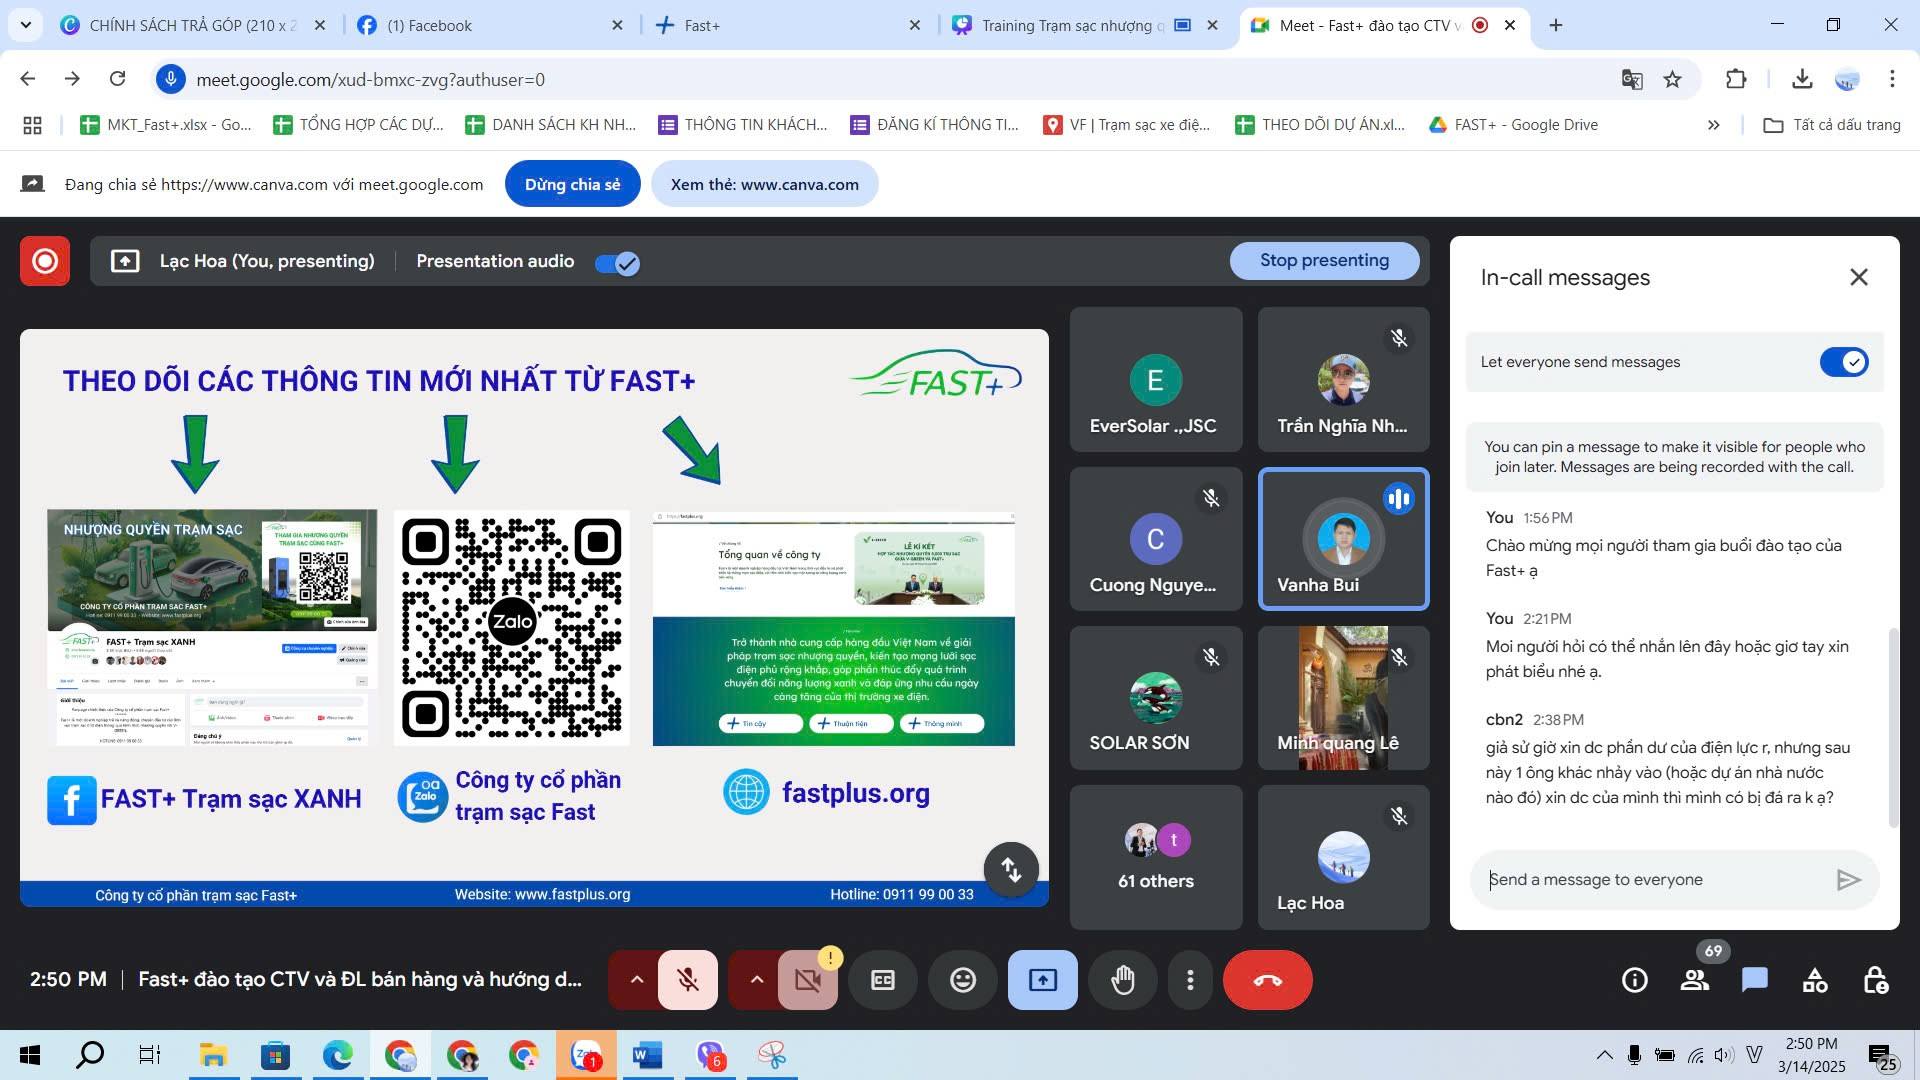Click the recording indicator icon
The height and width of the screenshot is (1080, 1920).
(45, 261)
